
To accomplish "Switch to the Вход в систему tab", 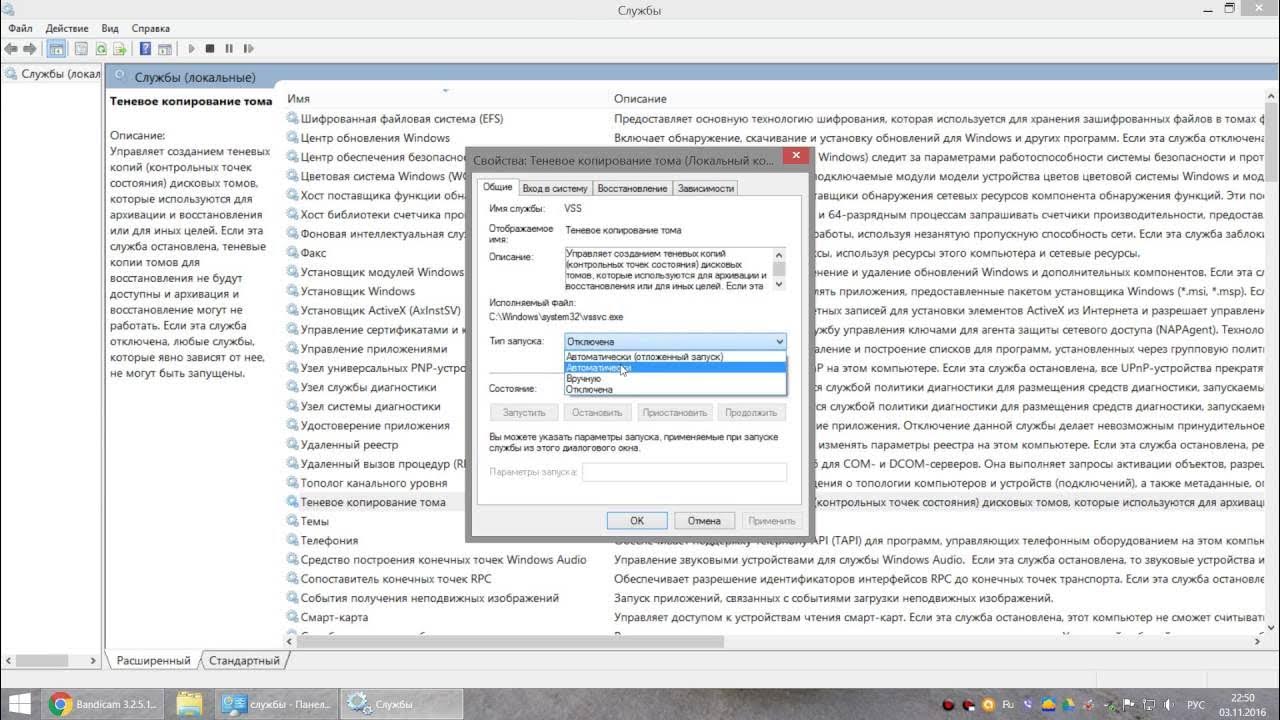I will (x=555, y=188).
